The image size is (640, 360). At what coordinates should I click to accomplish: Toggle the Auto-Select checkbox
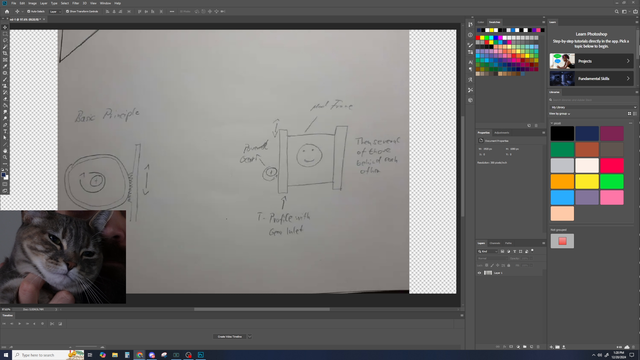coord(29,11)
